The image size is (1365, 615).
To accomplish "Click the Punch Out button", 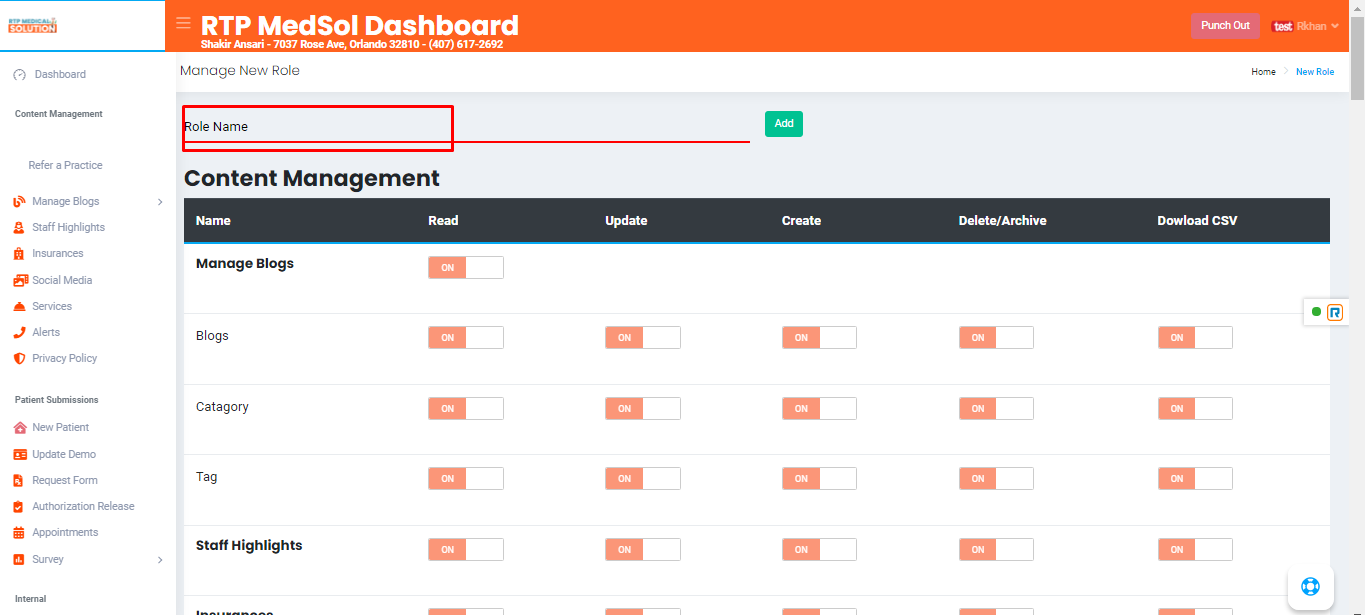I will [x=1225, y=26].
